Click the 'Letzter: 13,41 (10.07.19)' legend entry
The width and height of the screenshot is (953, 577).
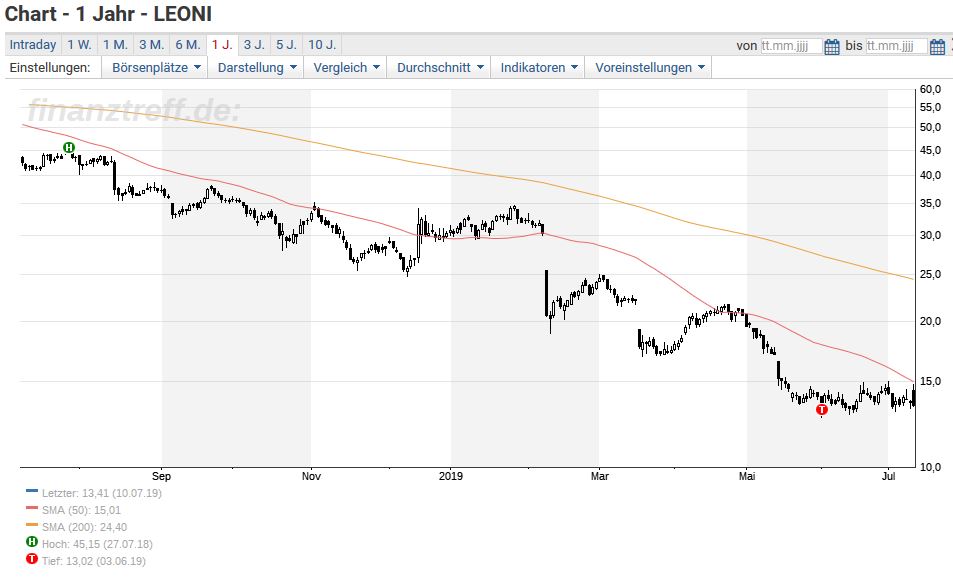pyautogui.click(x=101, y=493)
